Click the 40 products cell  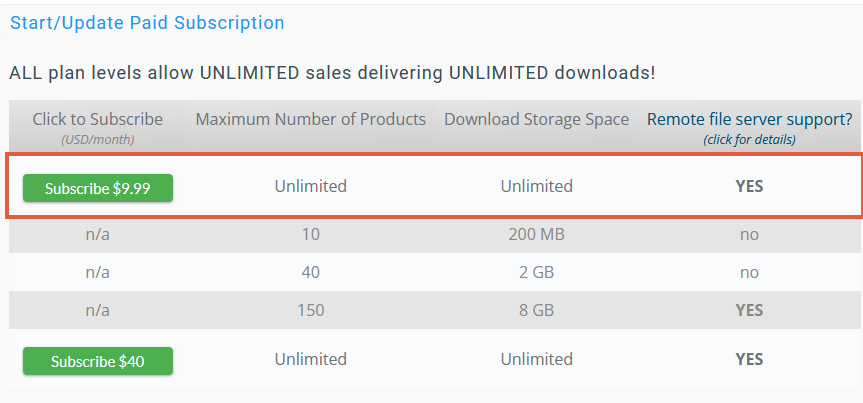(x=311, y=272)
